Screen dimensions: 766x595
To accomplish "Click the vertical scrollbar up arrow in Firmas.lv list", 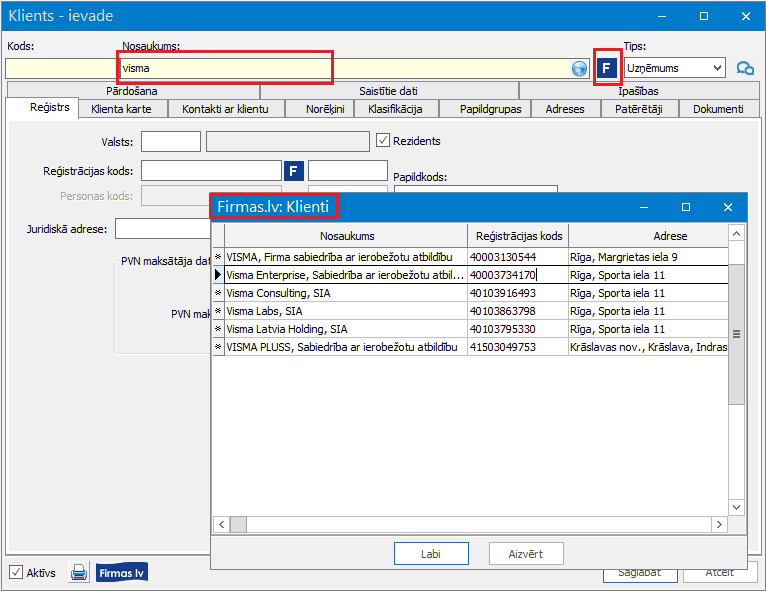I will [736, 234].
